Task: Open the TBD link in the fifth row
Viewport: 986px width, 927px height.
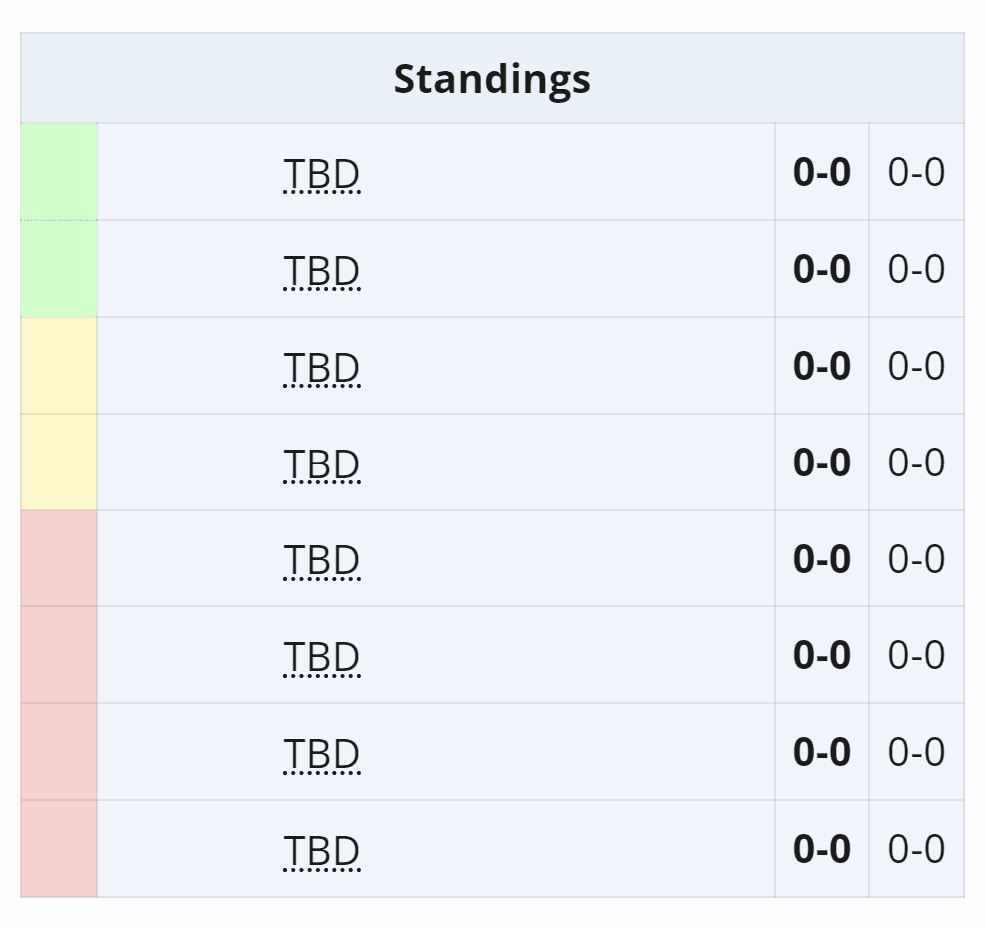Action: (322, 559)
